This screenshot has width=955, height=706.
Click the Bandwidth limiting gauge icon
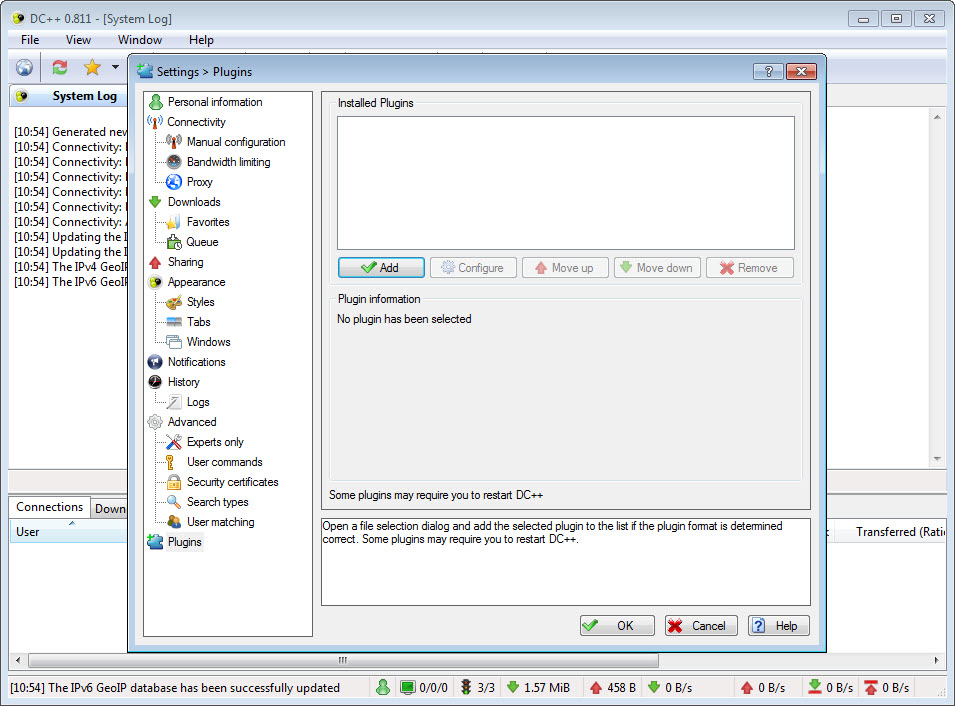[174, 162]
